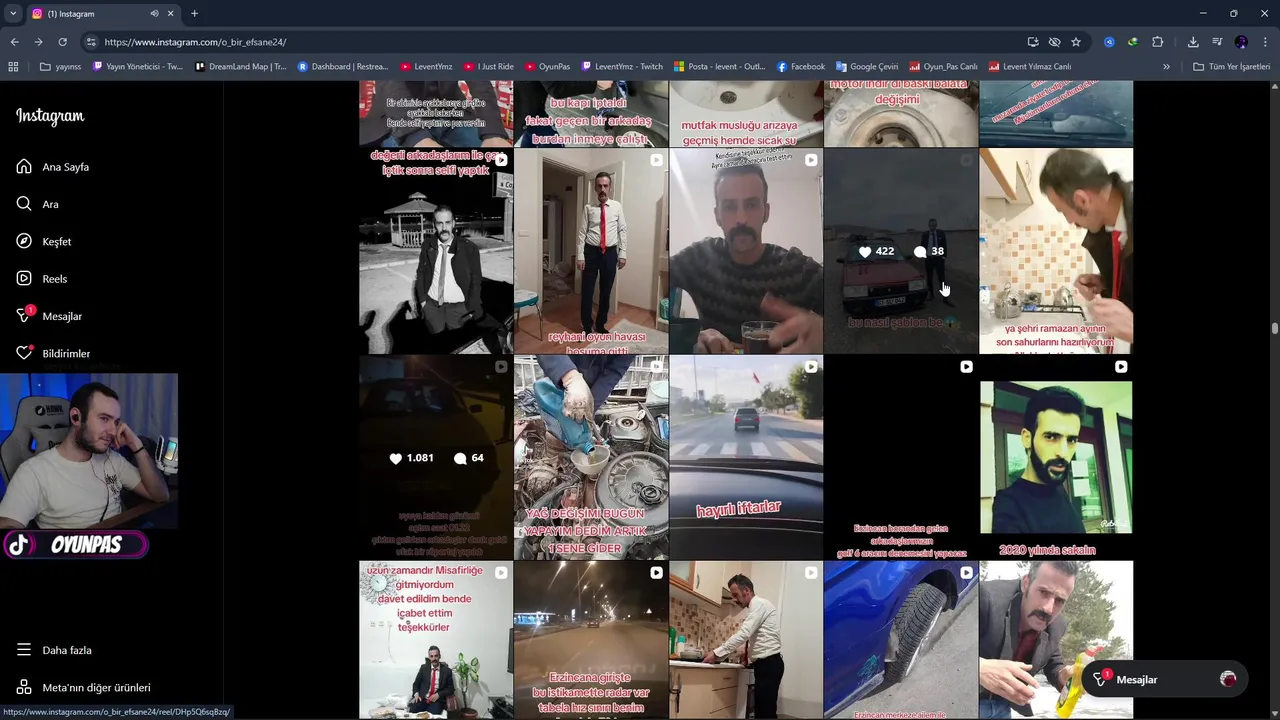The height and width of the screenshot is (720, 1280).
Task: Click the site information icon in address bar
Action: (x=91, y=42)
